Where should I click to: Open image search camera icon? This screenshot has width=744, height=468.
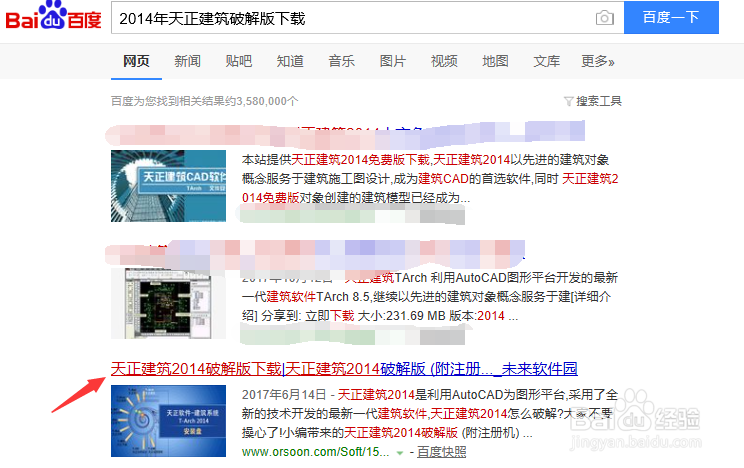[604, 18]
